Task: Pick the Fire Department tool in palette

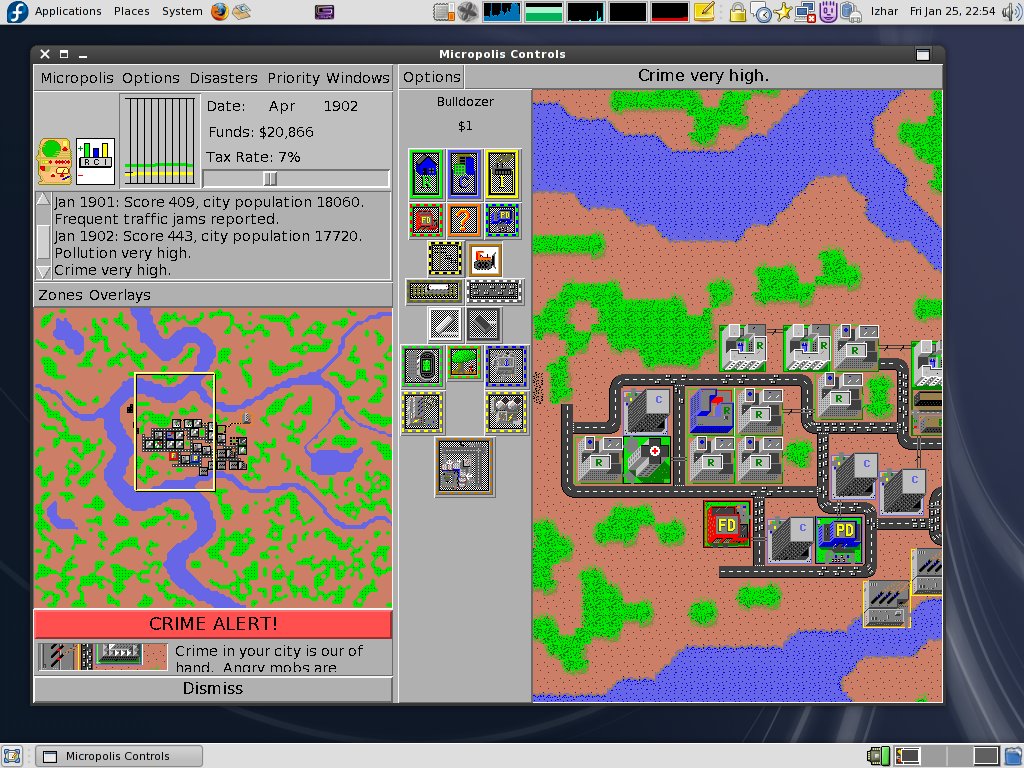Action: [426, 220]
